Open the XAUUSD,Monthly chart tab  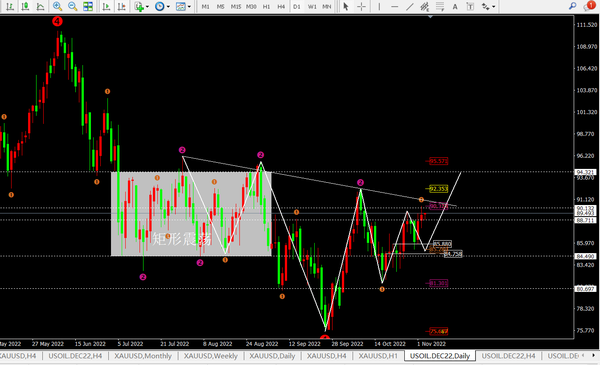(x=143, y=356)
